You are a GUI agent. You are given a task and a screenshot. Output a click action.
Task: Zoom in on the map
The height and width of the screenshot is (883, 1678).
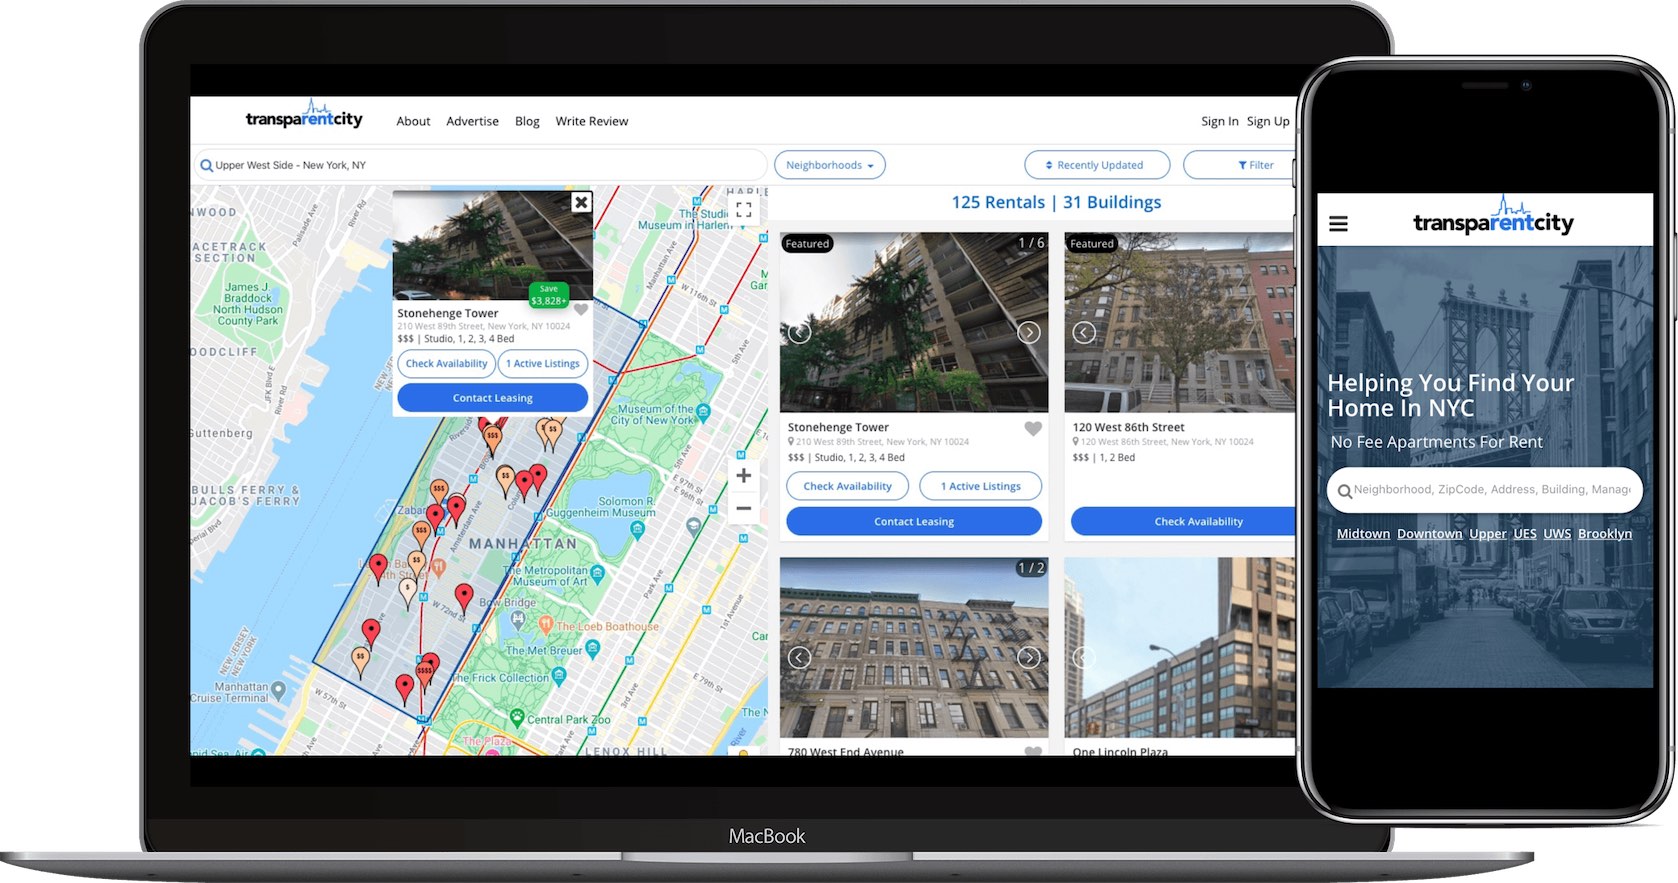pos(743,476)
